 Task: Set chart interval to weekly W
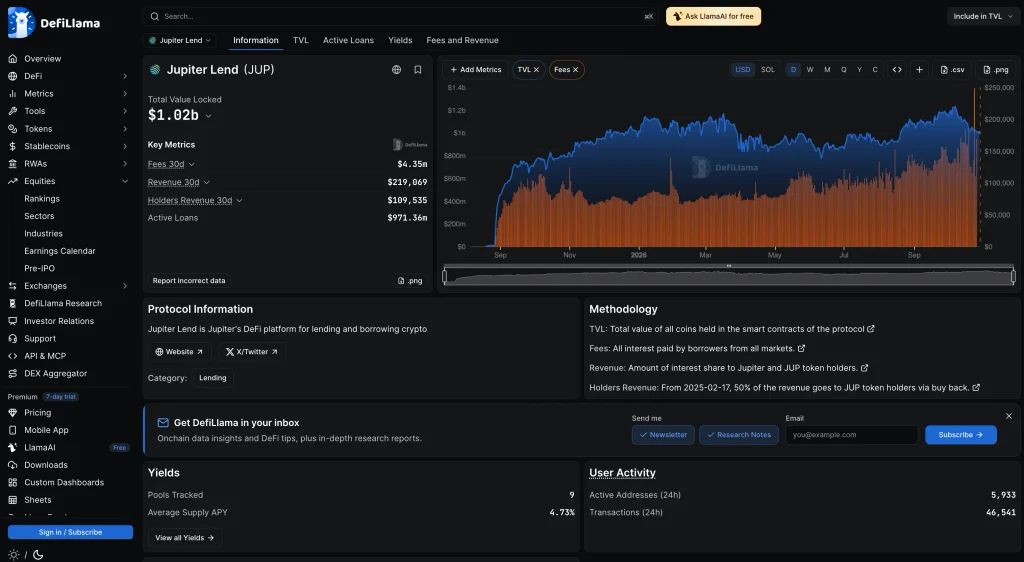pyautogui.click(x=810, y=70)
